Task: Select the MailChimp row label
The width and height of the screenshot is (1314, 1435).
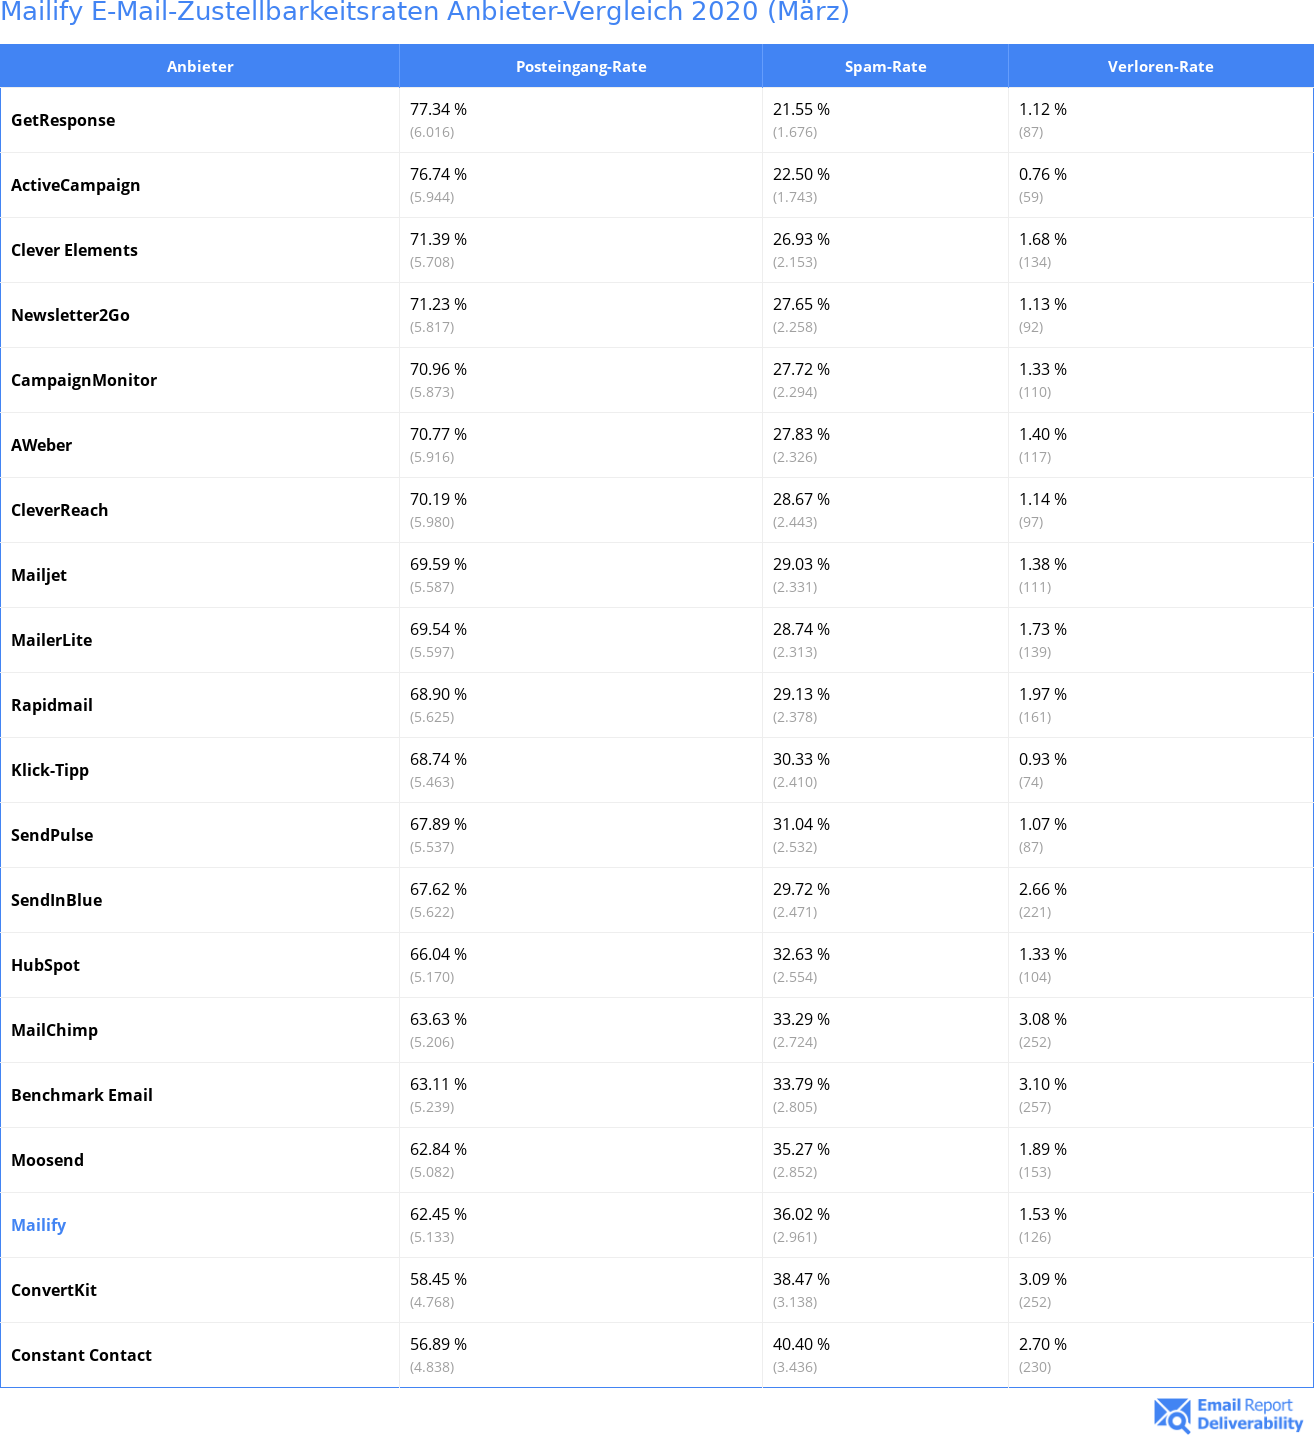Action: click(54, 1030)
